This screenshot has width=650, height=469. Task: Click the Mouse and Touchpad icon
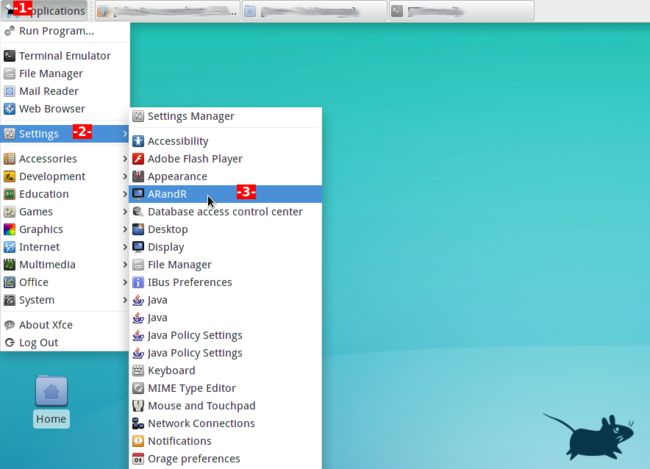click(x=138, y=406)
